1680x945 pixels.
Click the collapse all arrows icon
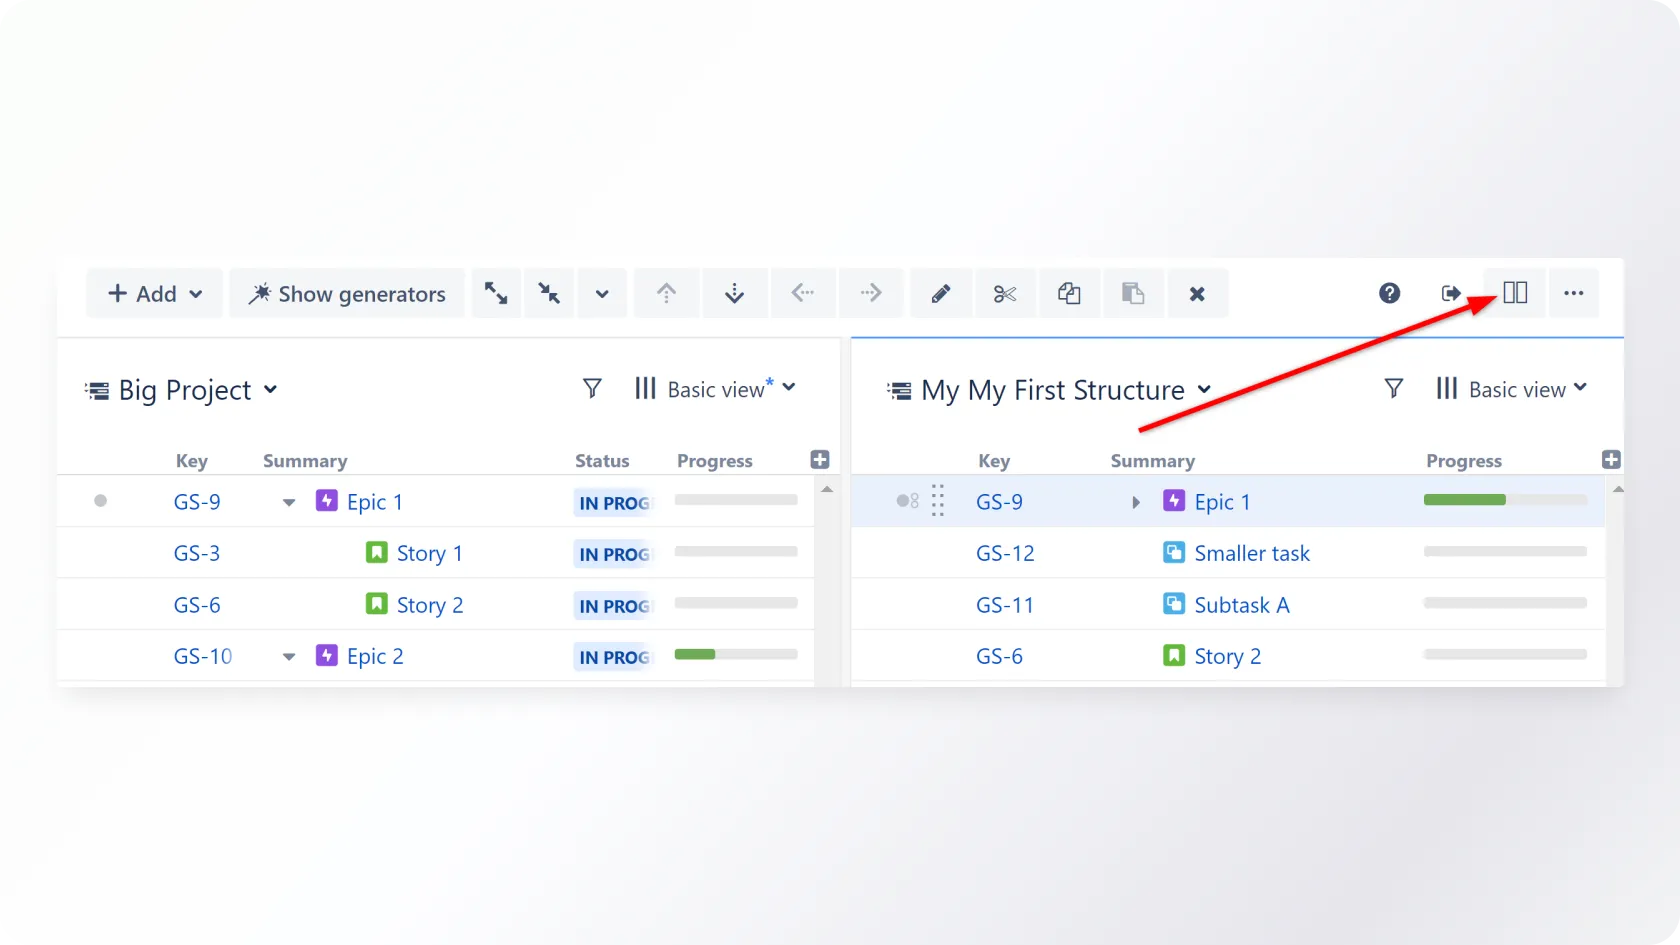(x=549, y=293)
